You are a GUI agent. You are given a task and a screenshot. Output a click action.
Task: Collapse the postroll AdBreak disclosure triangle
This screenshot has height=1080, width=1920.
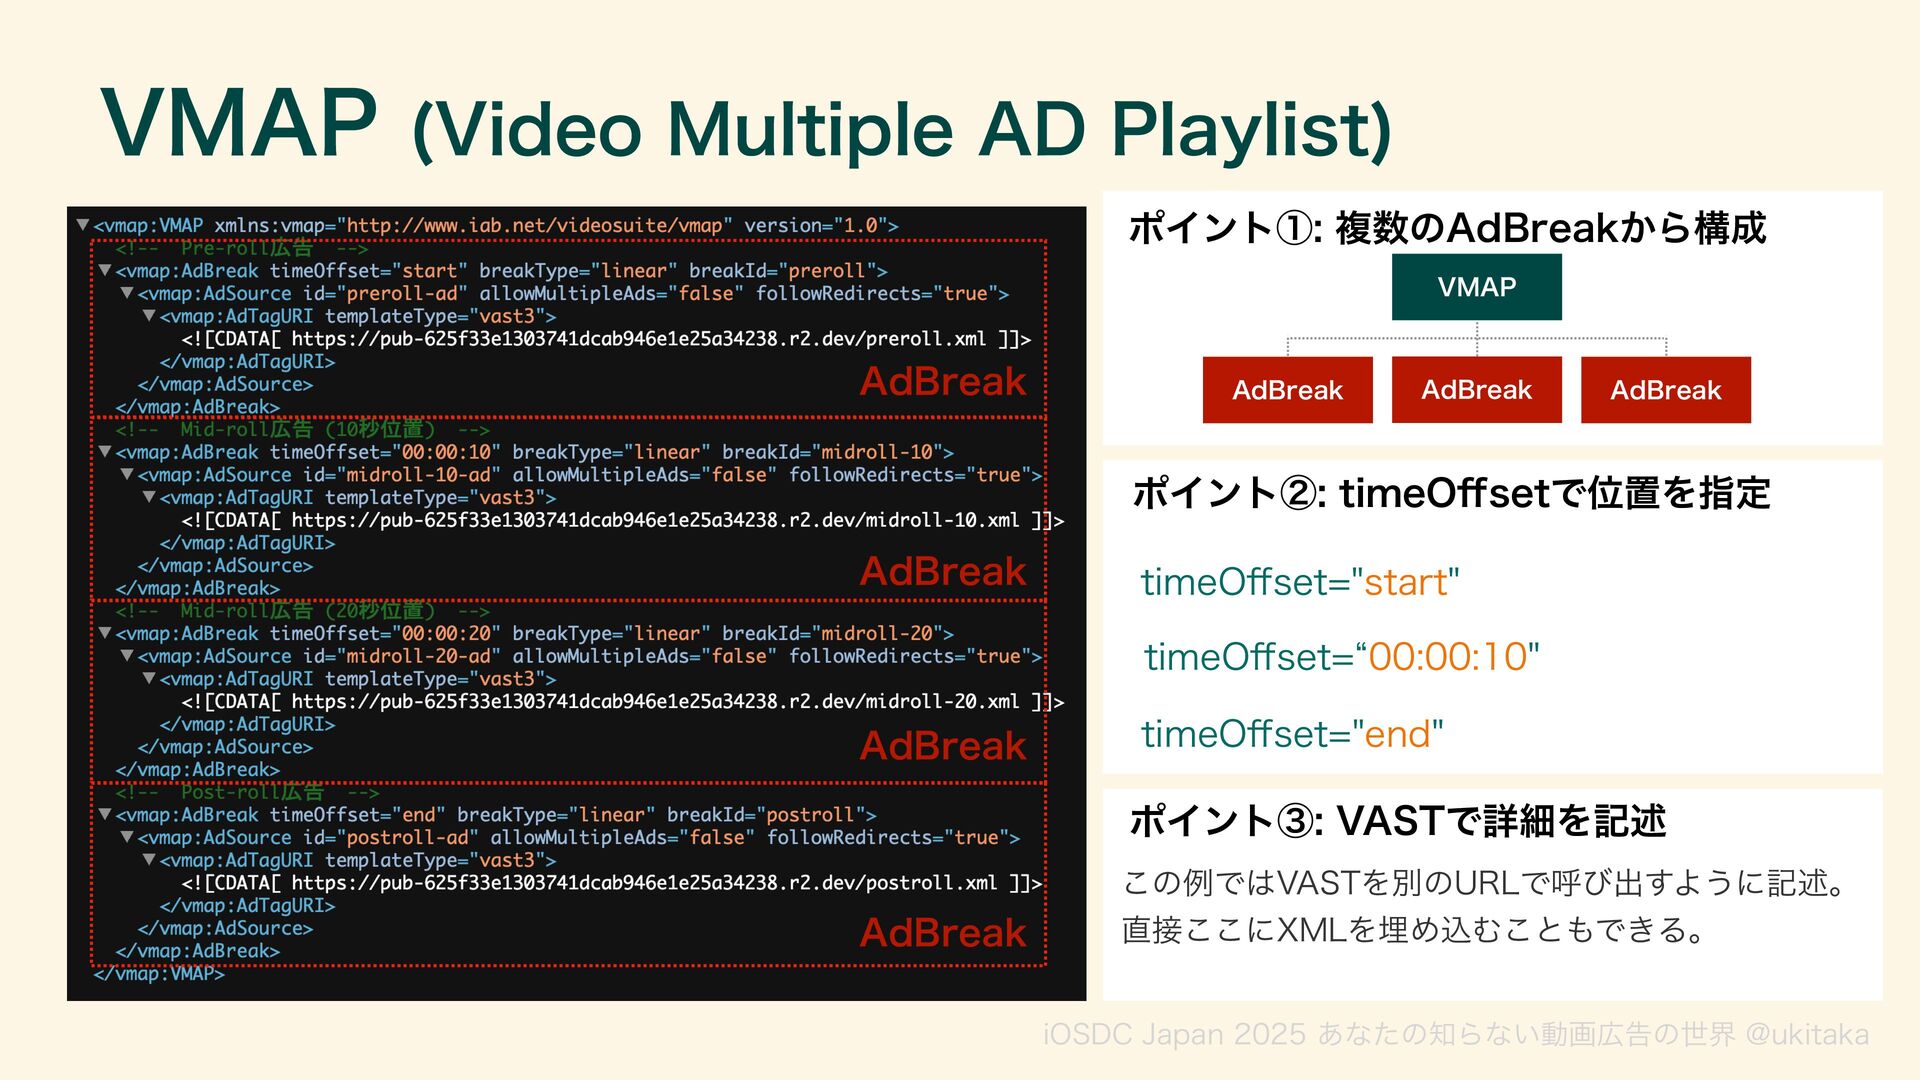105,814
